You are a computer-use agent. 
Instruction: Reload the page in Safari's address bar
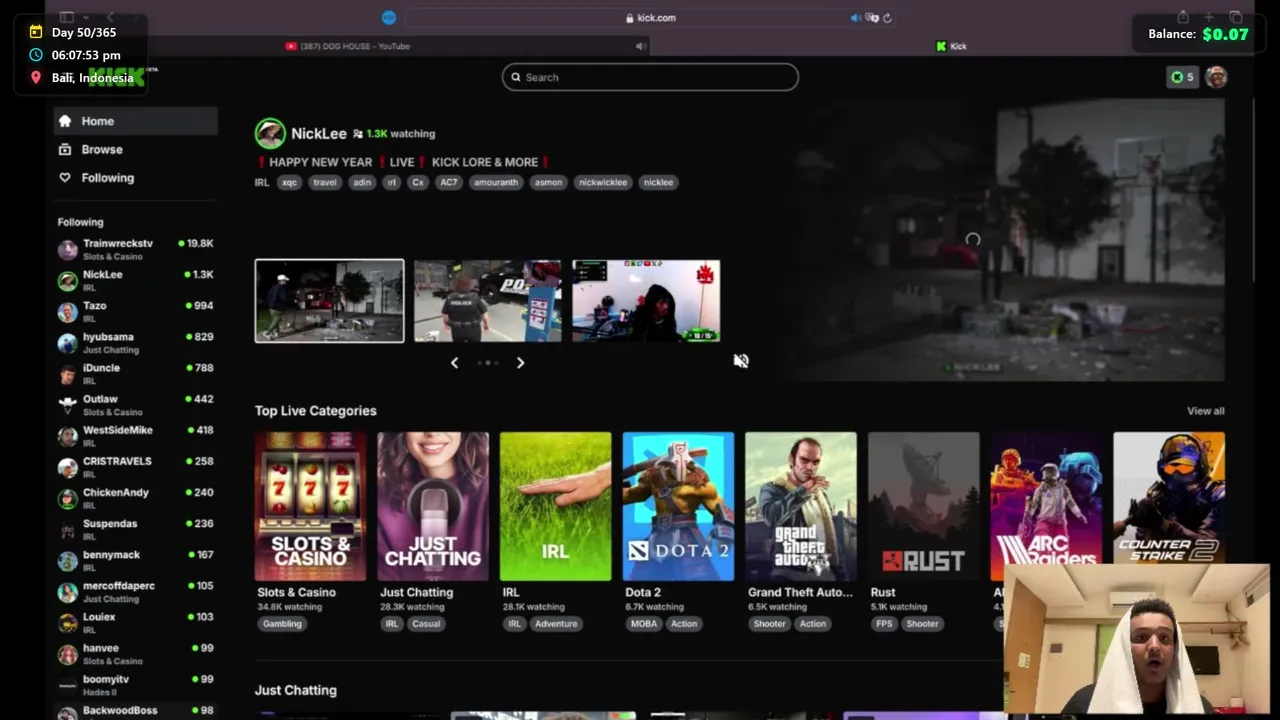click(x=887, y=17)
